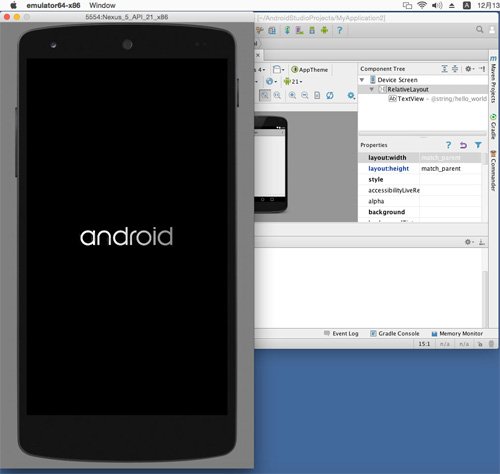Click the input source A icon in menu bar
The image size is (500, 474).
(467, 5)
